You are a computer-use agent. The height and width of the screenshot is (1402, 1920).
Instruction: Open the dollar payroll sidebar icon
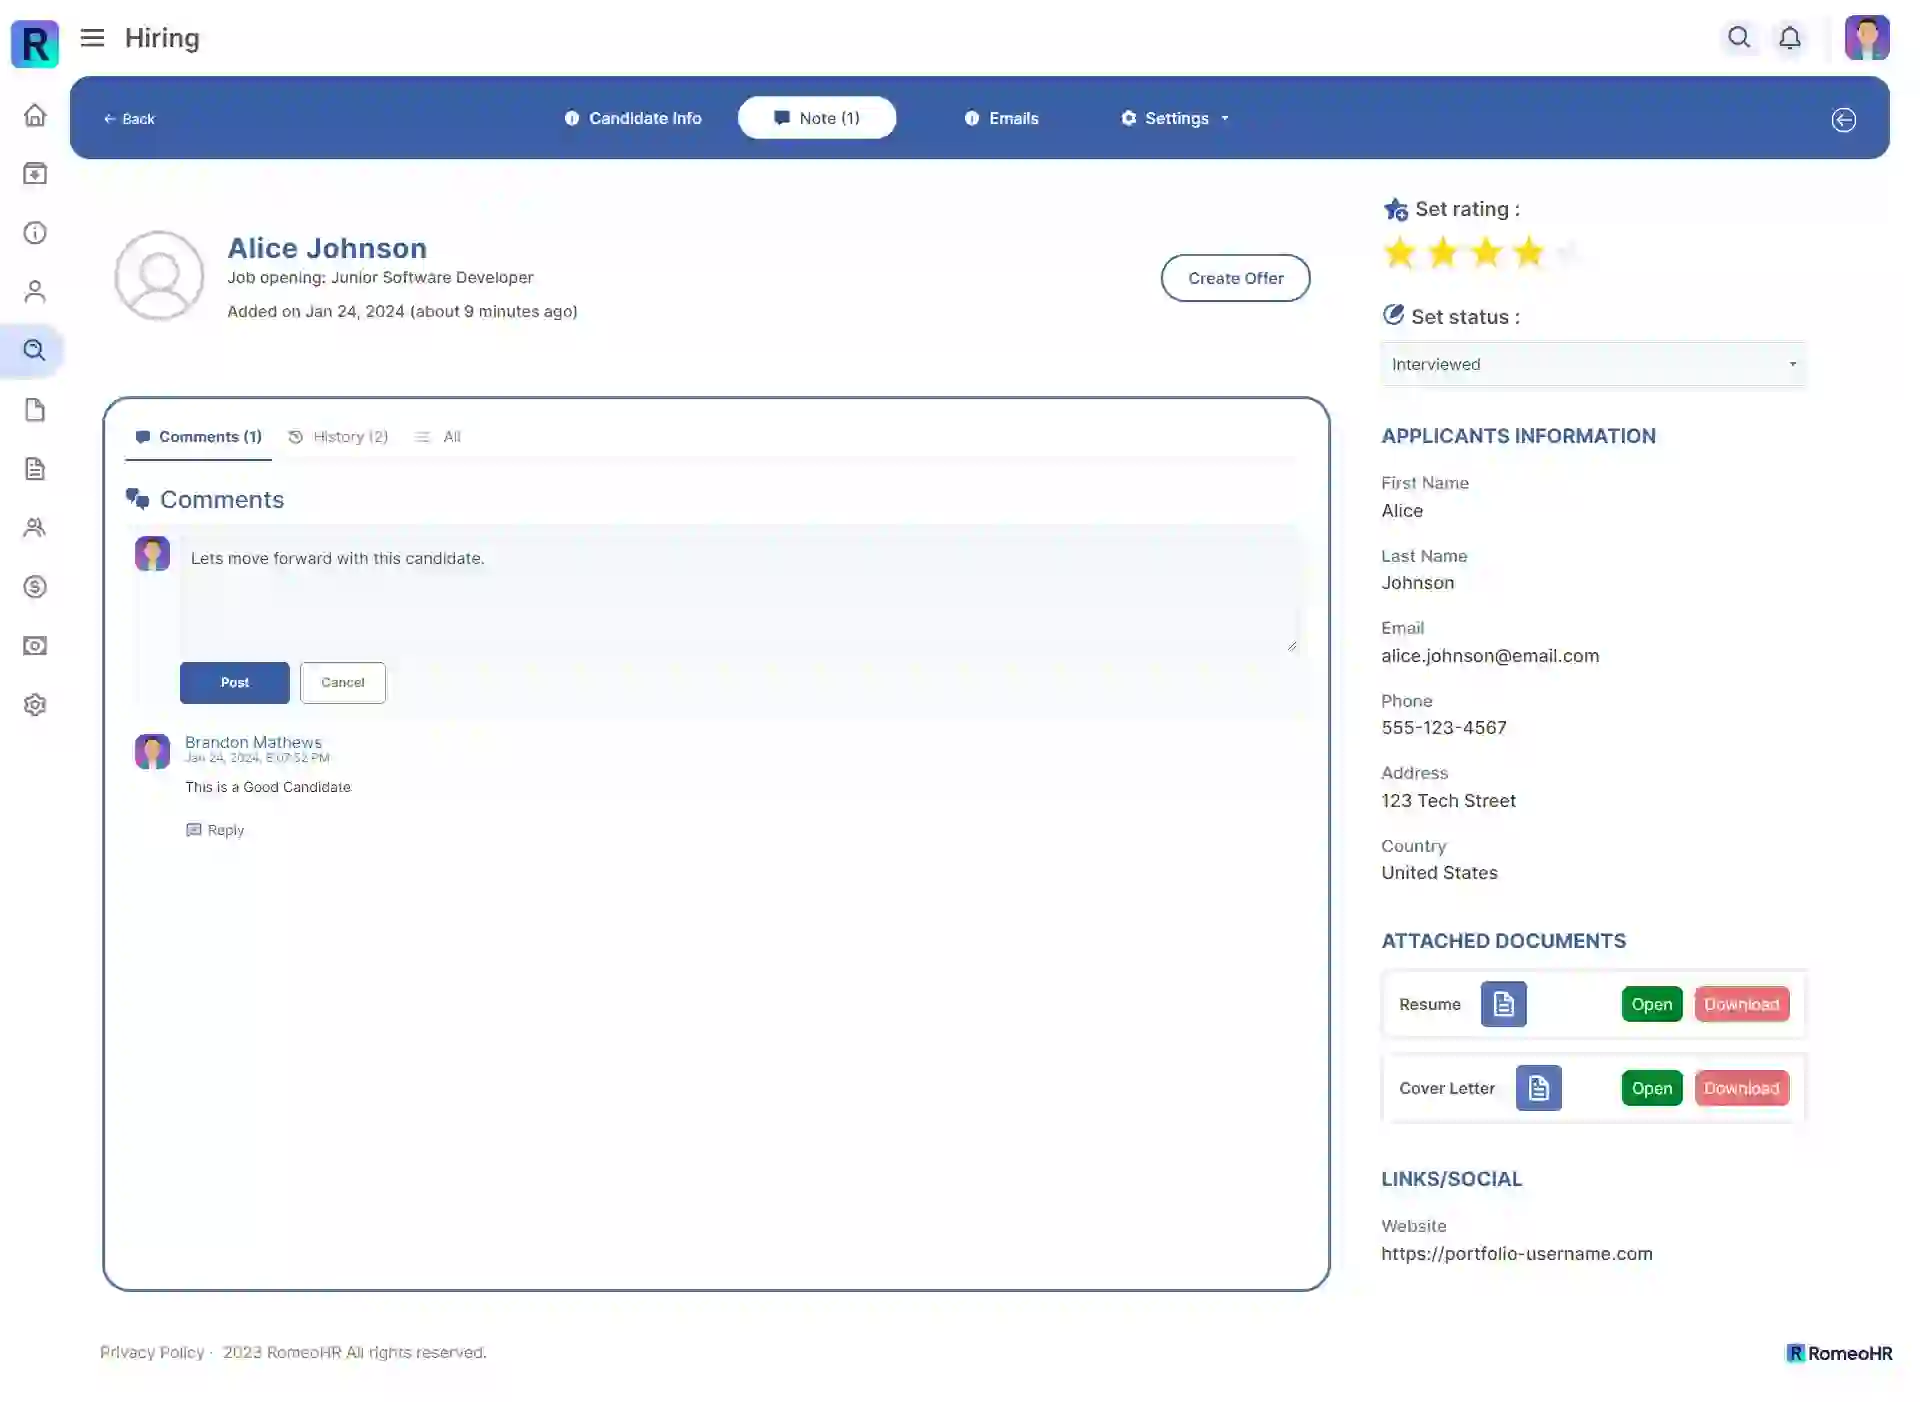coord(35,587)
